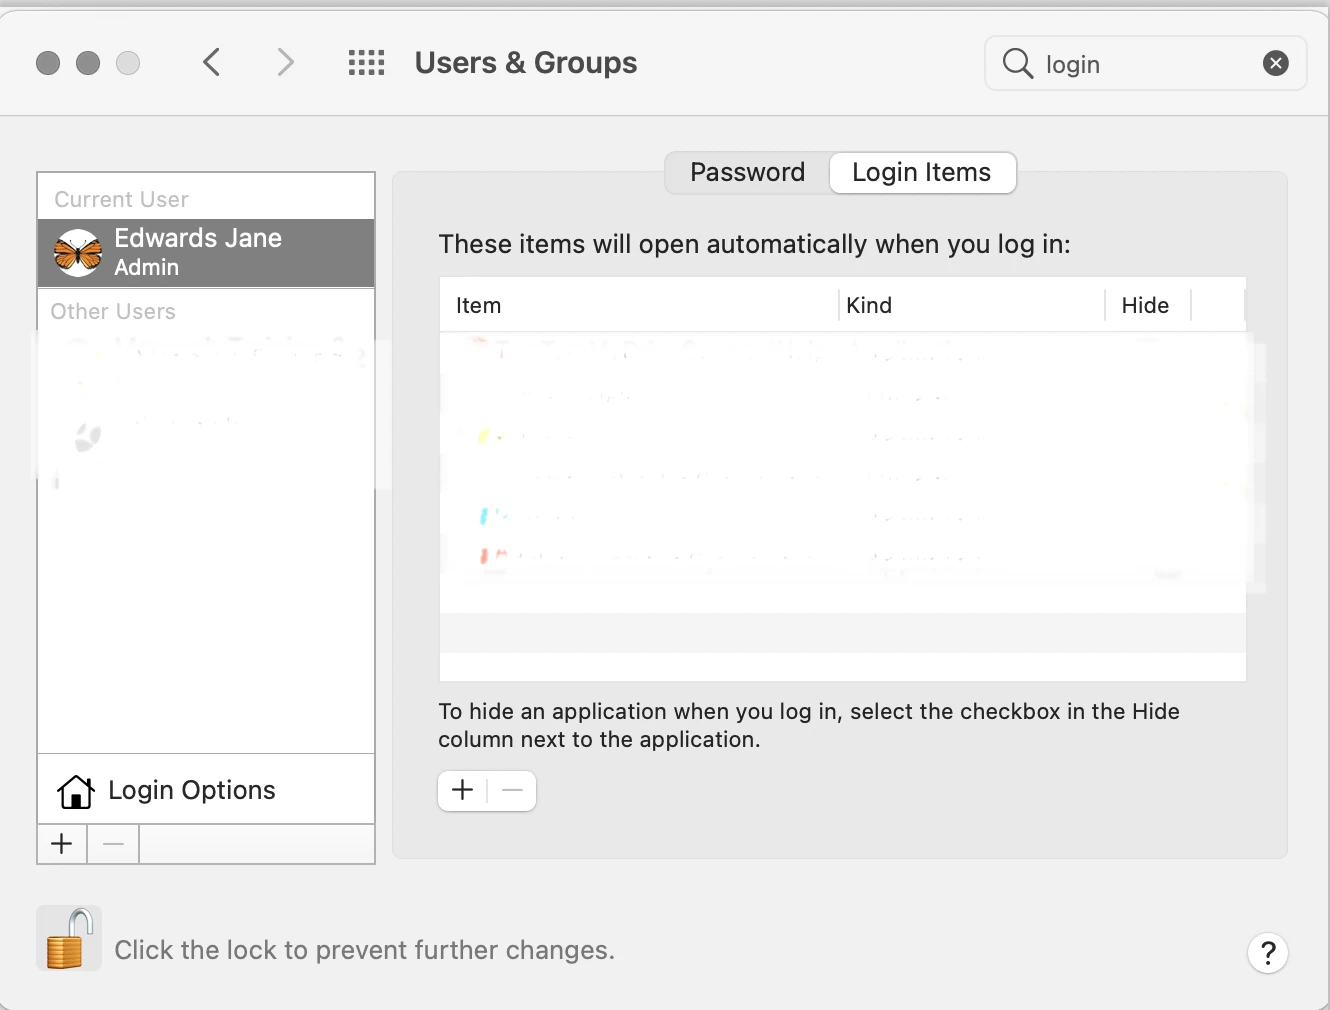Viewport: 1330px width, 1010px height.
Task: Click the butterfly user avatar picture
Action: (x=78, y=252)
